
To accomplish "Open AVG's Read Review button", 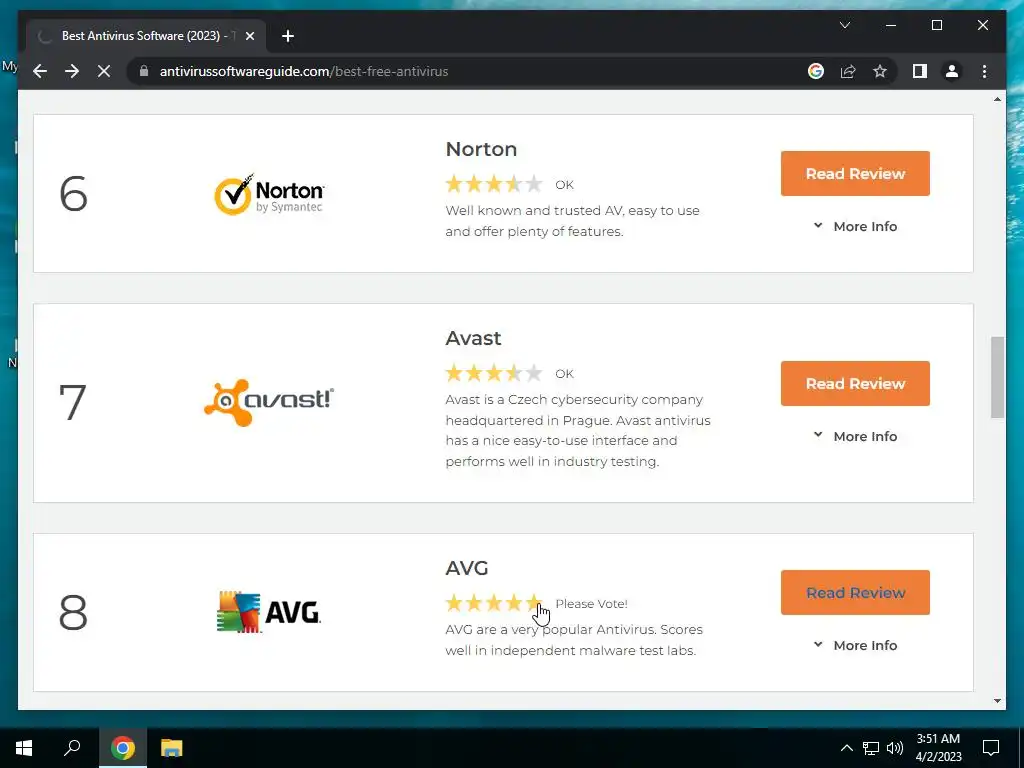I will pos(855,592).
